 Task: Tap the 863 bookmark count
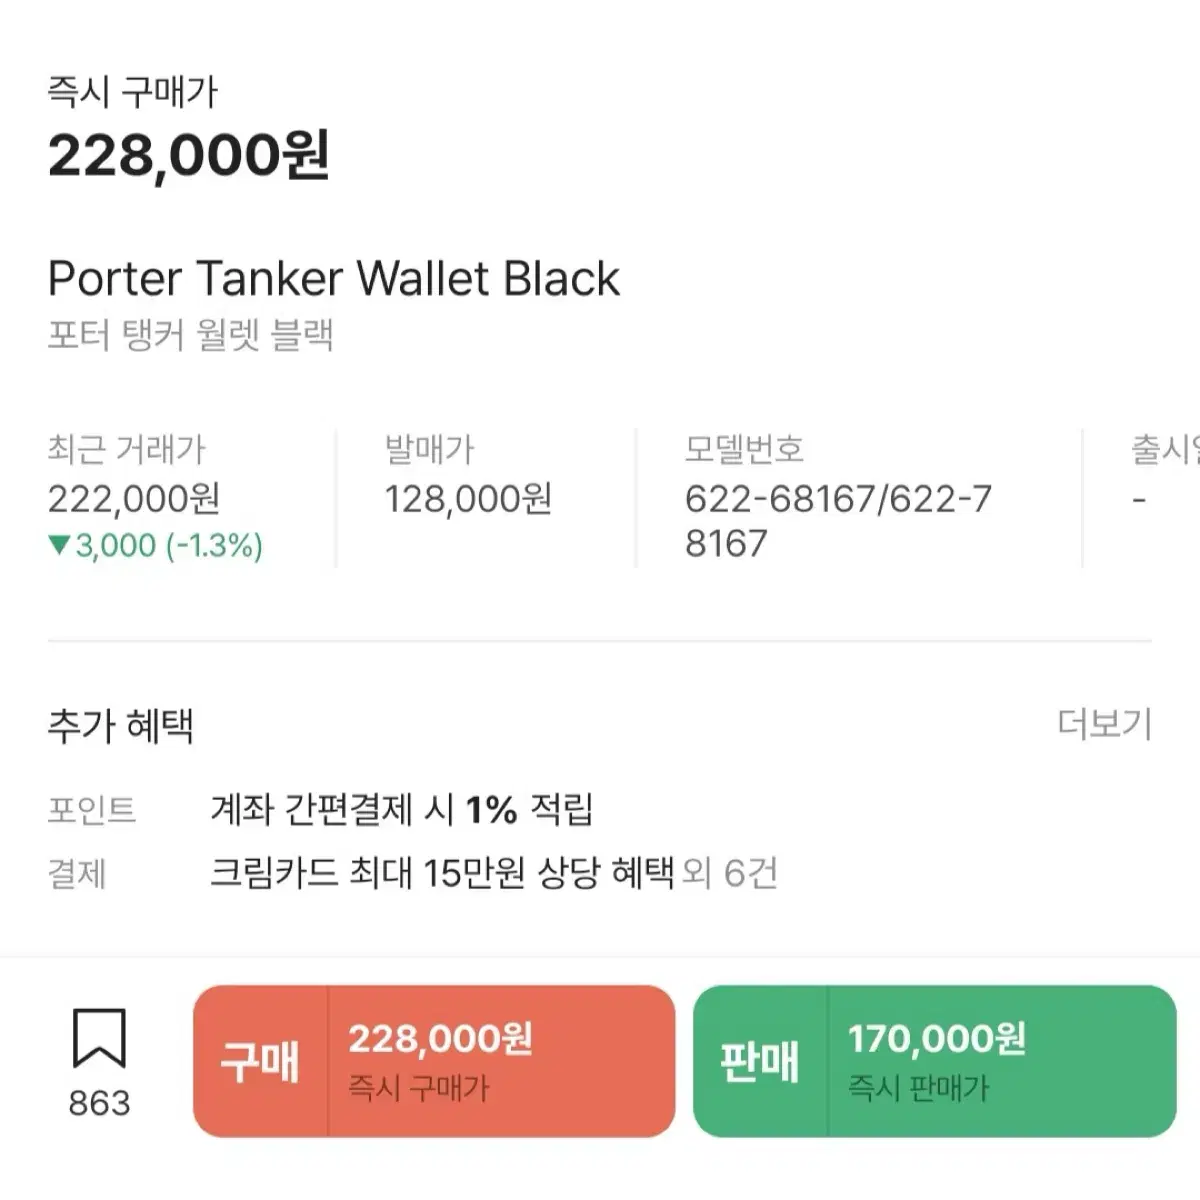pos(99,1103)
